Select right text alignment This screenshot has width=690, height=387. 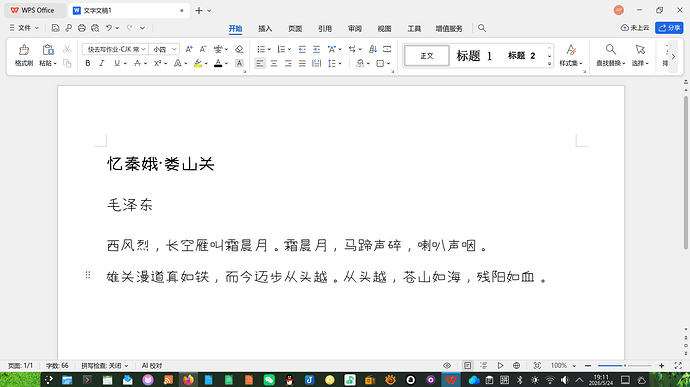(288, 63)
